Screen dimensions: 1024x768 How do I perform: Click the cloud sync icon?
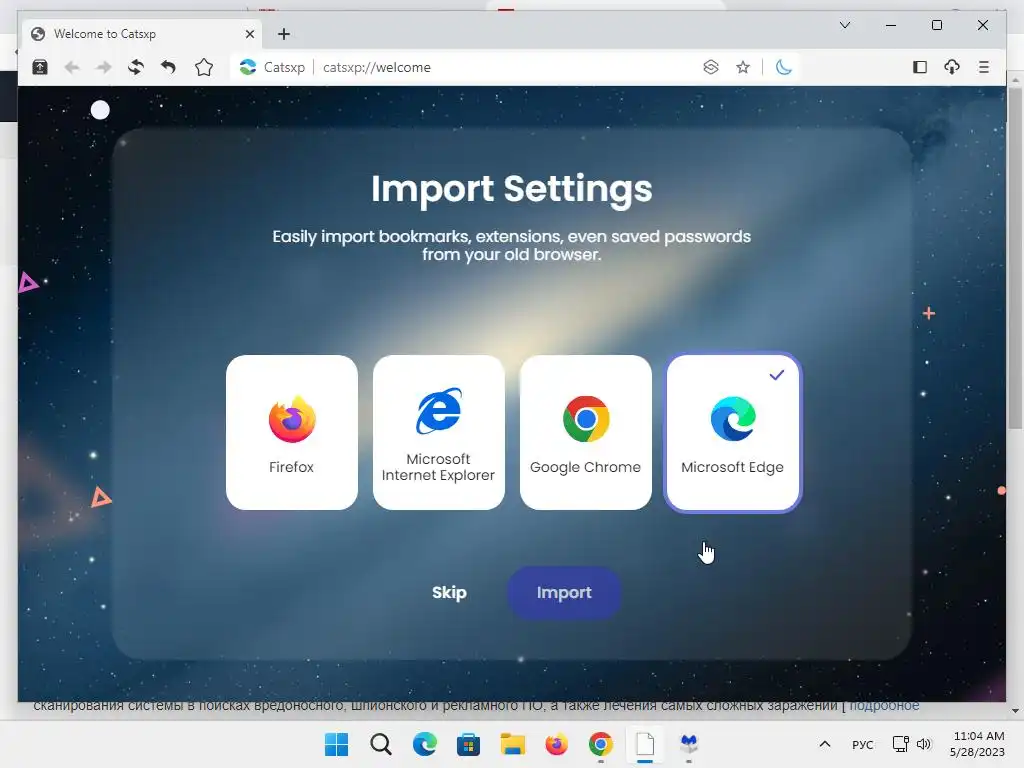click(x=952, y=67)
